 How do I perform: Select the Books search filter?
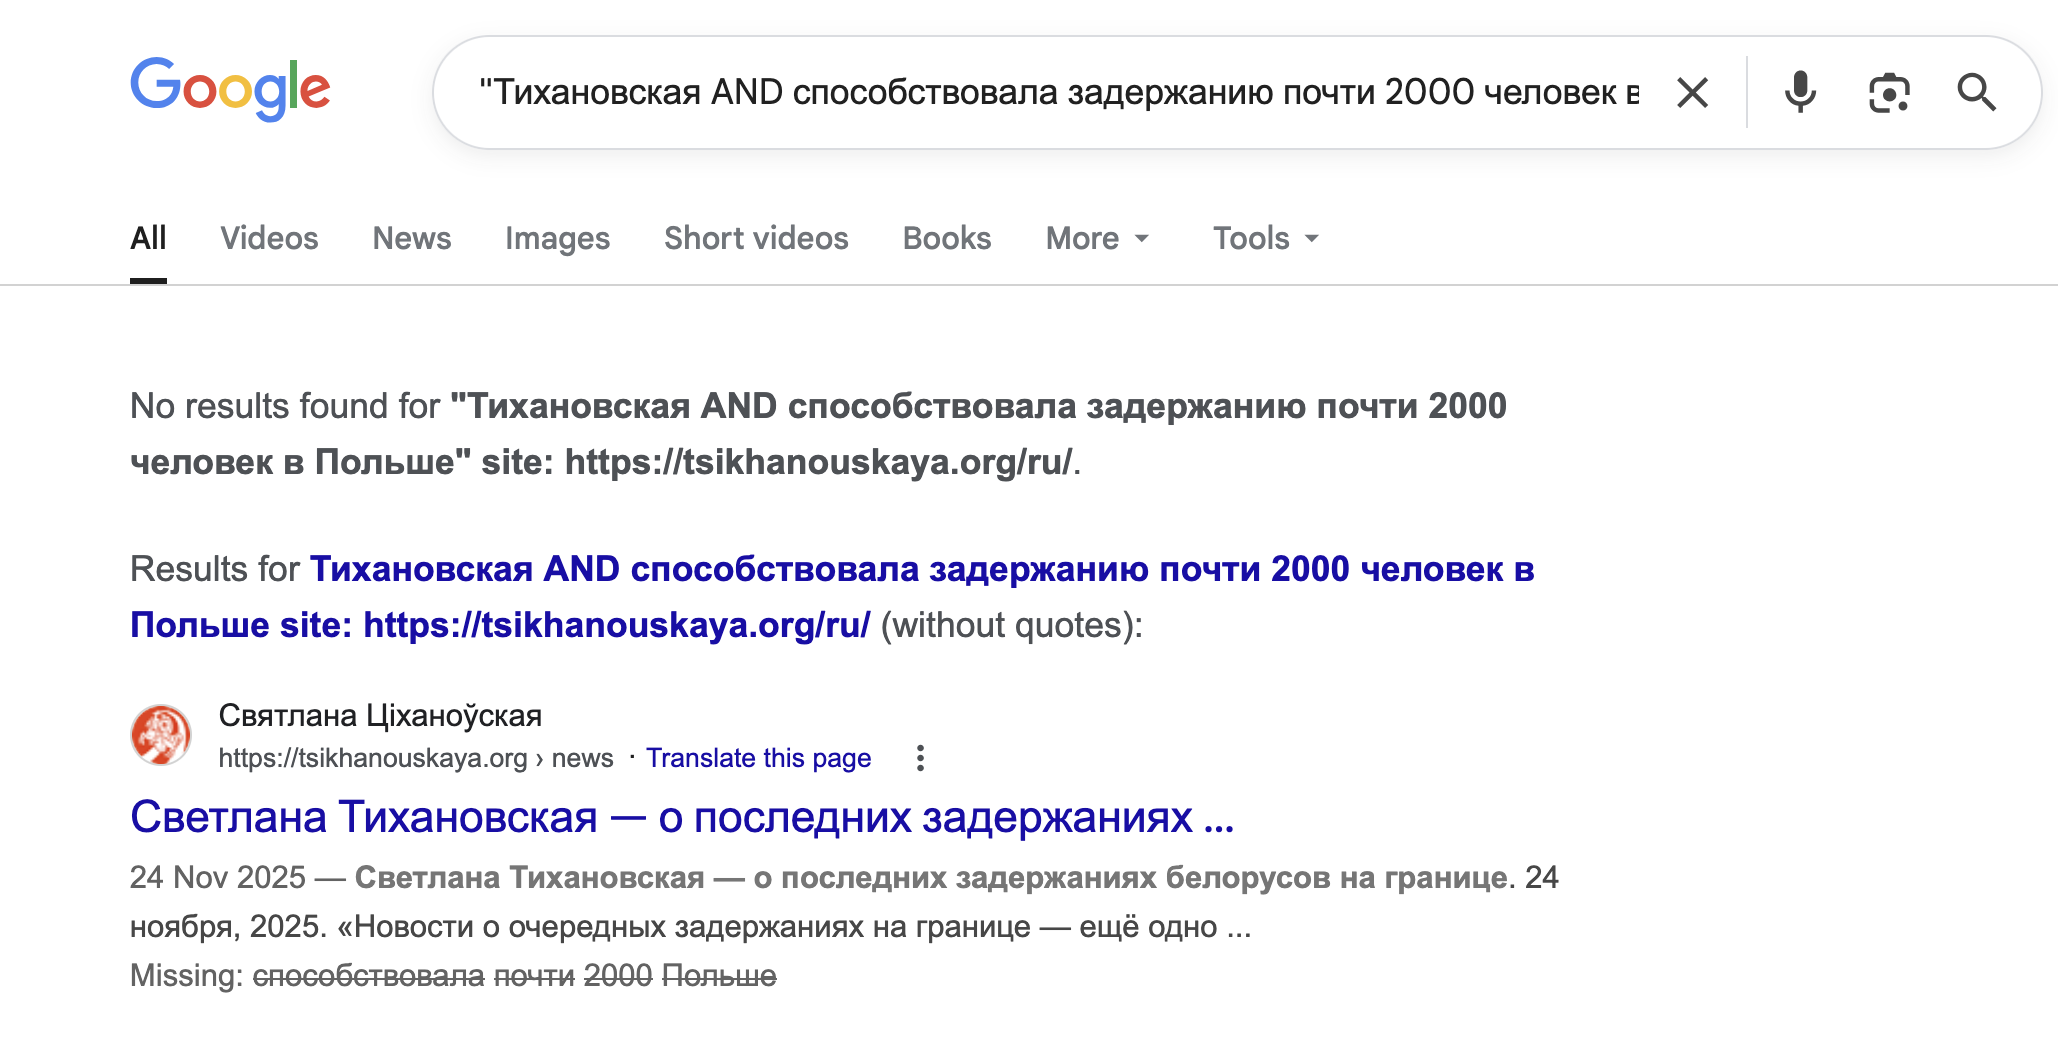(945, 238)
